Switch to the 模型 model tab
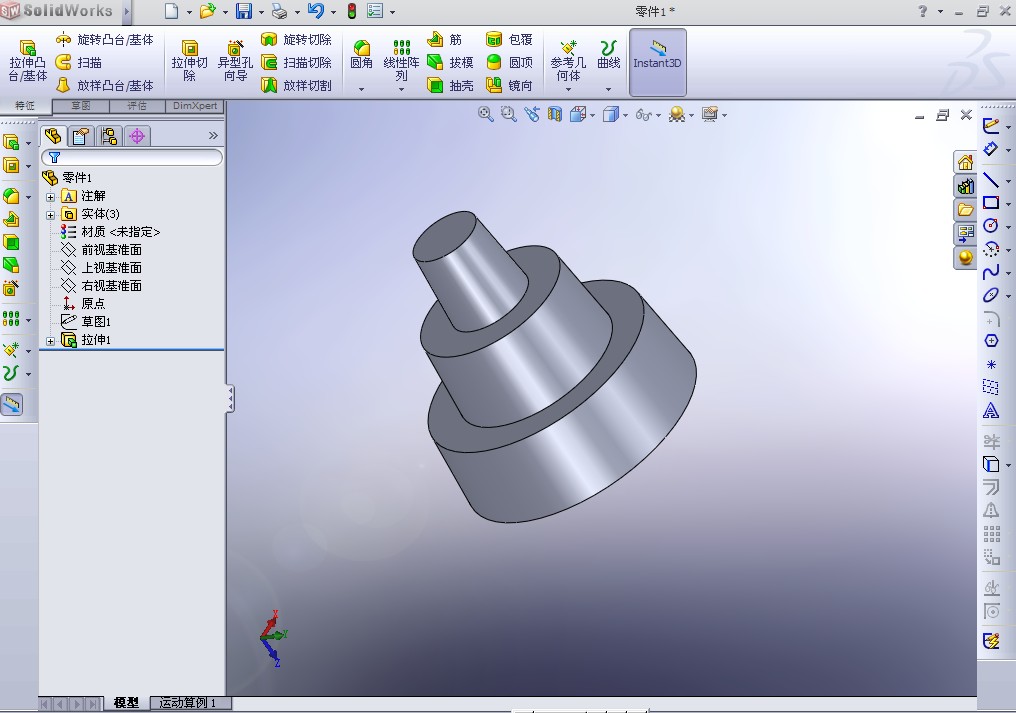1016x713 pixels. tap(126, 703)
